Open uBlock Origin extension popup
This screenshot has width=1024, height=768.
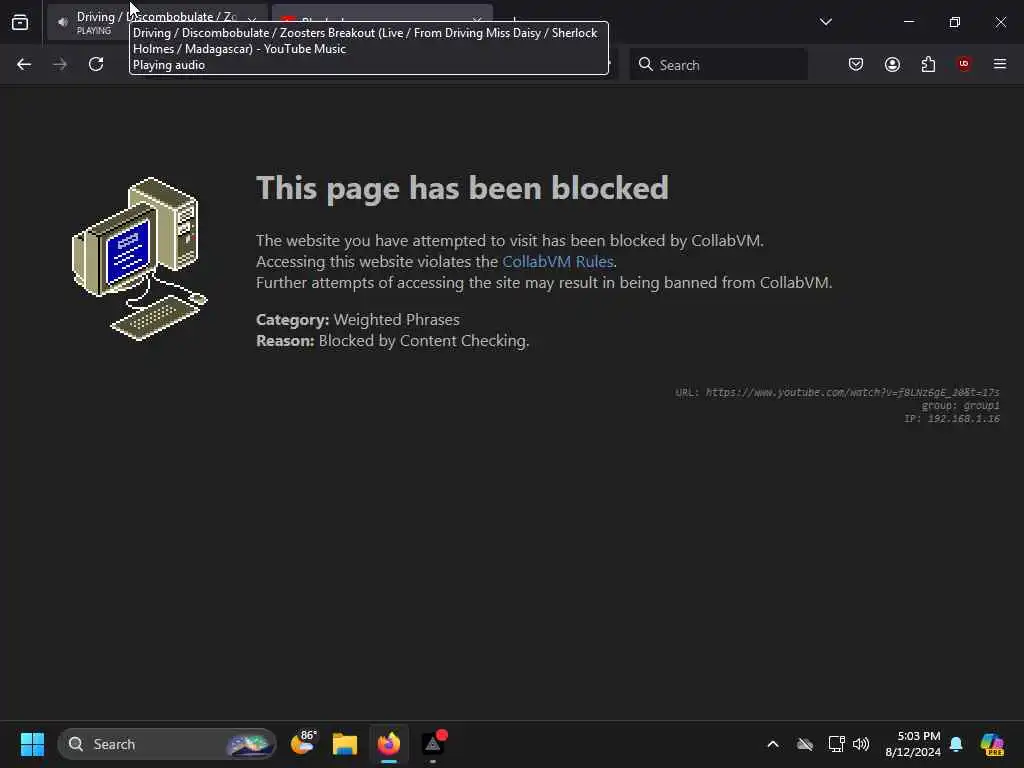tap(964, 64)
